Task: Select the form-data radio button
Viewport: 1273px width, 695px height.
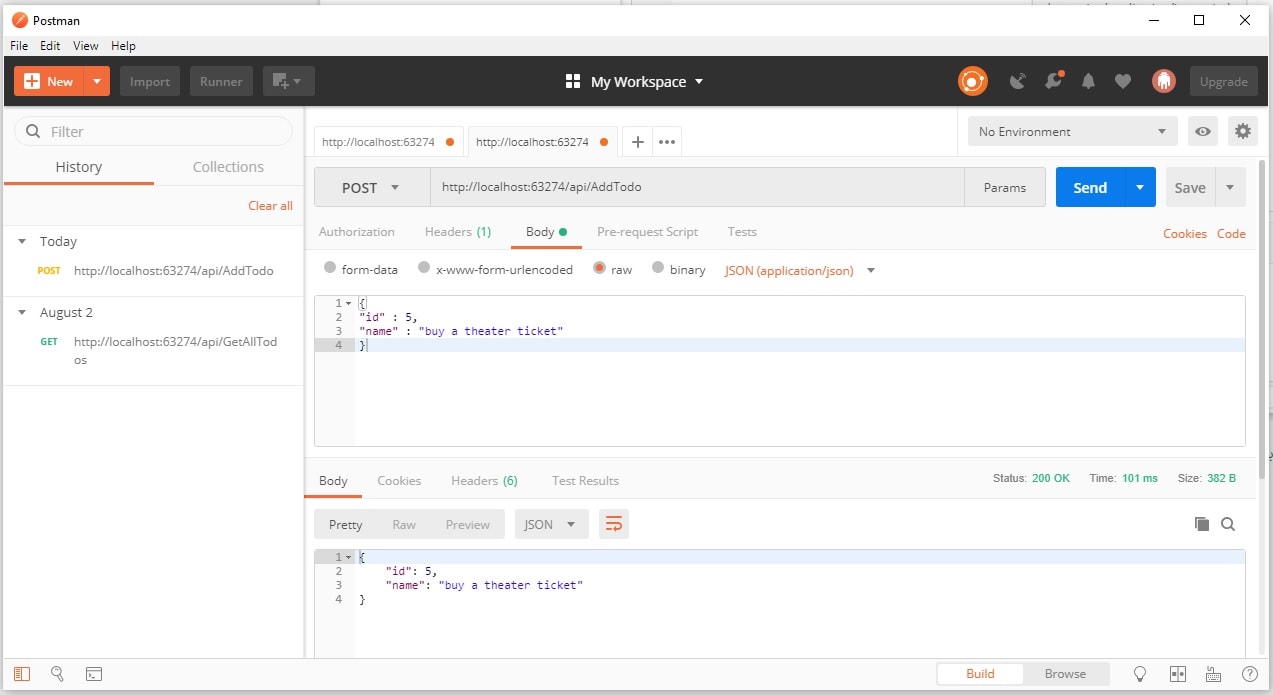Action: pyautogui.click(x=330, y=268)
